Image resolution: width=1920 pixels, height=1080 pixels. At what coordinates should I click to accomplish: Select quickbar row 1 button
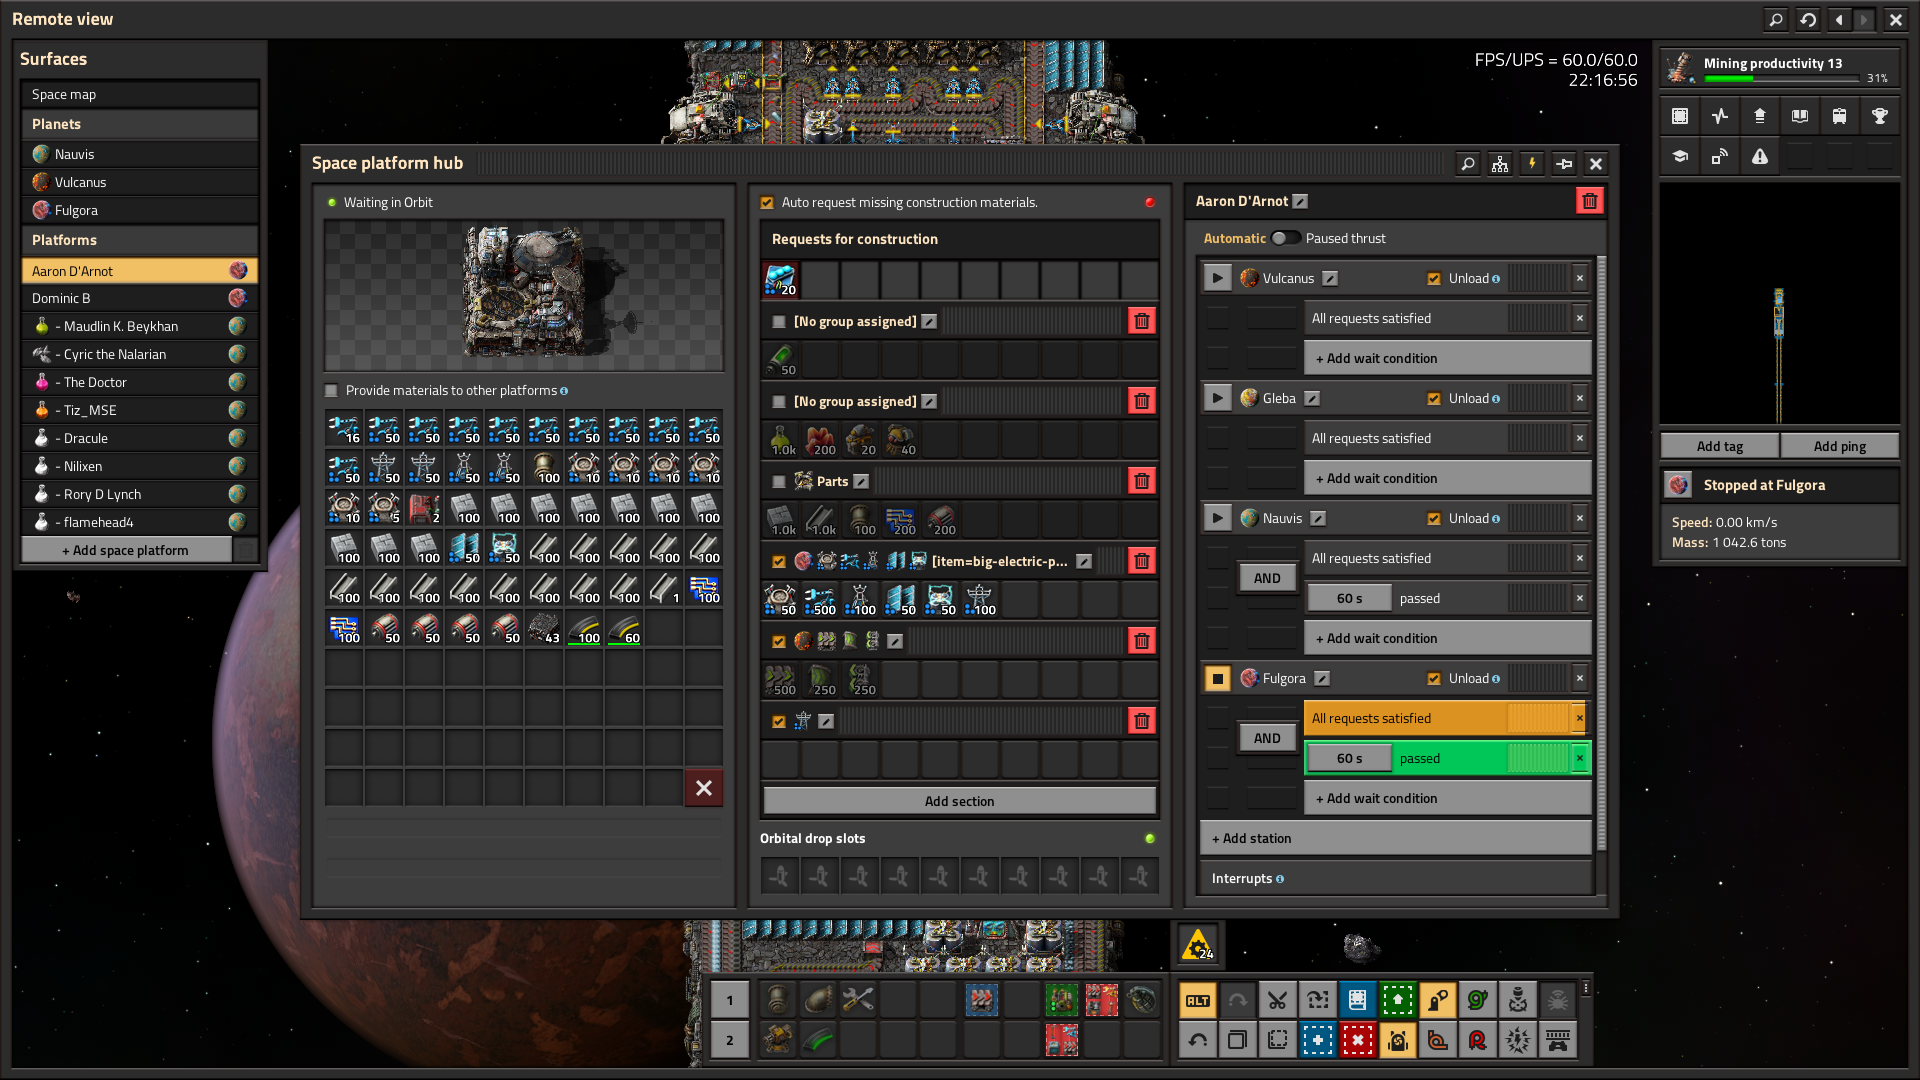pyautogui.click(x=730, y=1000)
